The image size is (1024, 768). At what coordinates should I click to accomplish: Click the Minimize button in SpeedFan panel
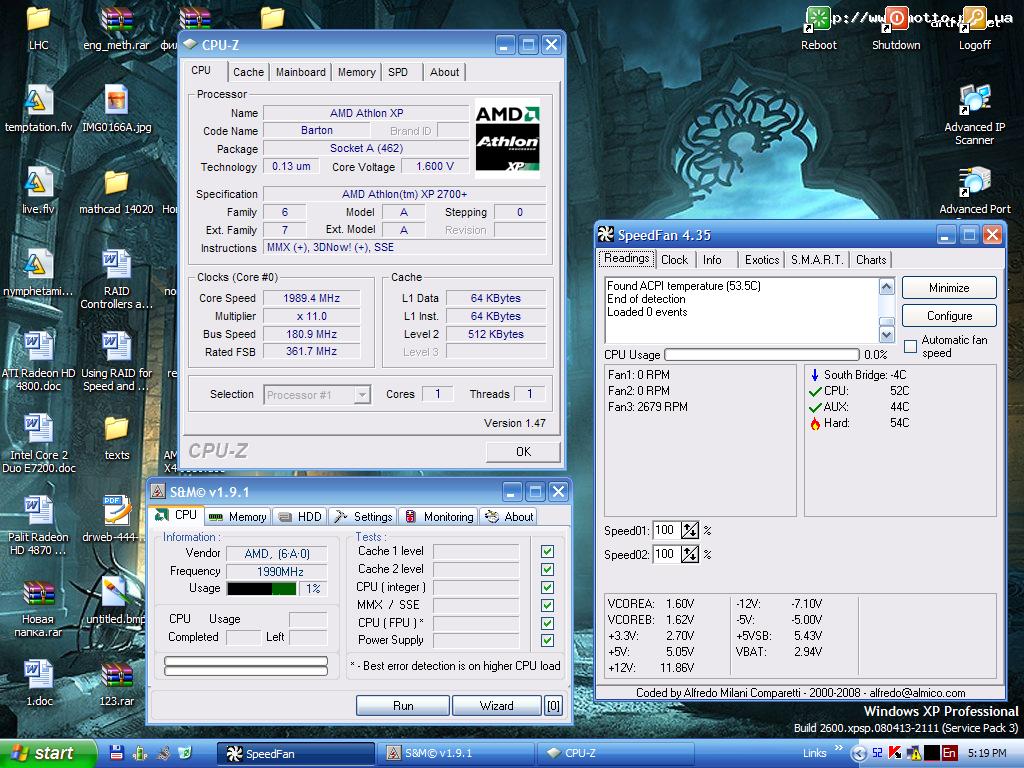pos(949,287)
